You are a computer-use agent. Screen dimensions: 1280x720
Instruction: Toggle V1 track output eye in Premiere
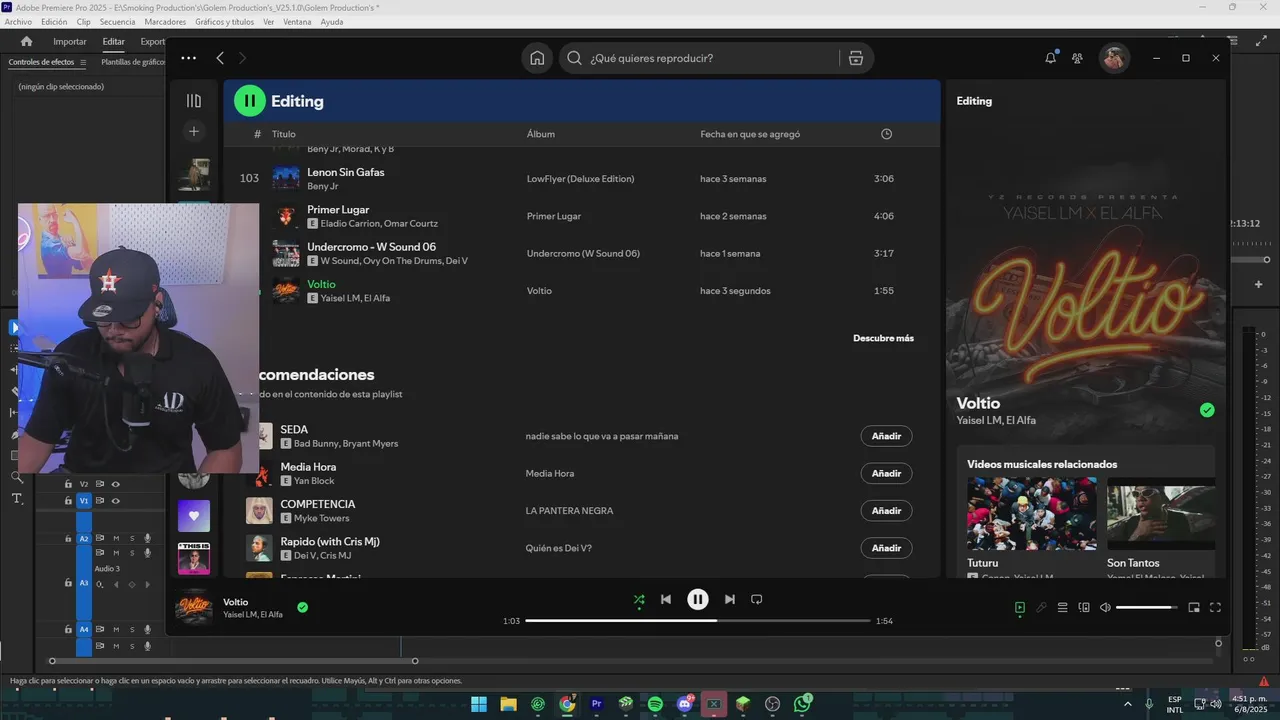point(115,501)
